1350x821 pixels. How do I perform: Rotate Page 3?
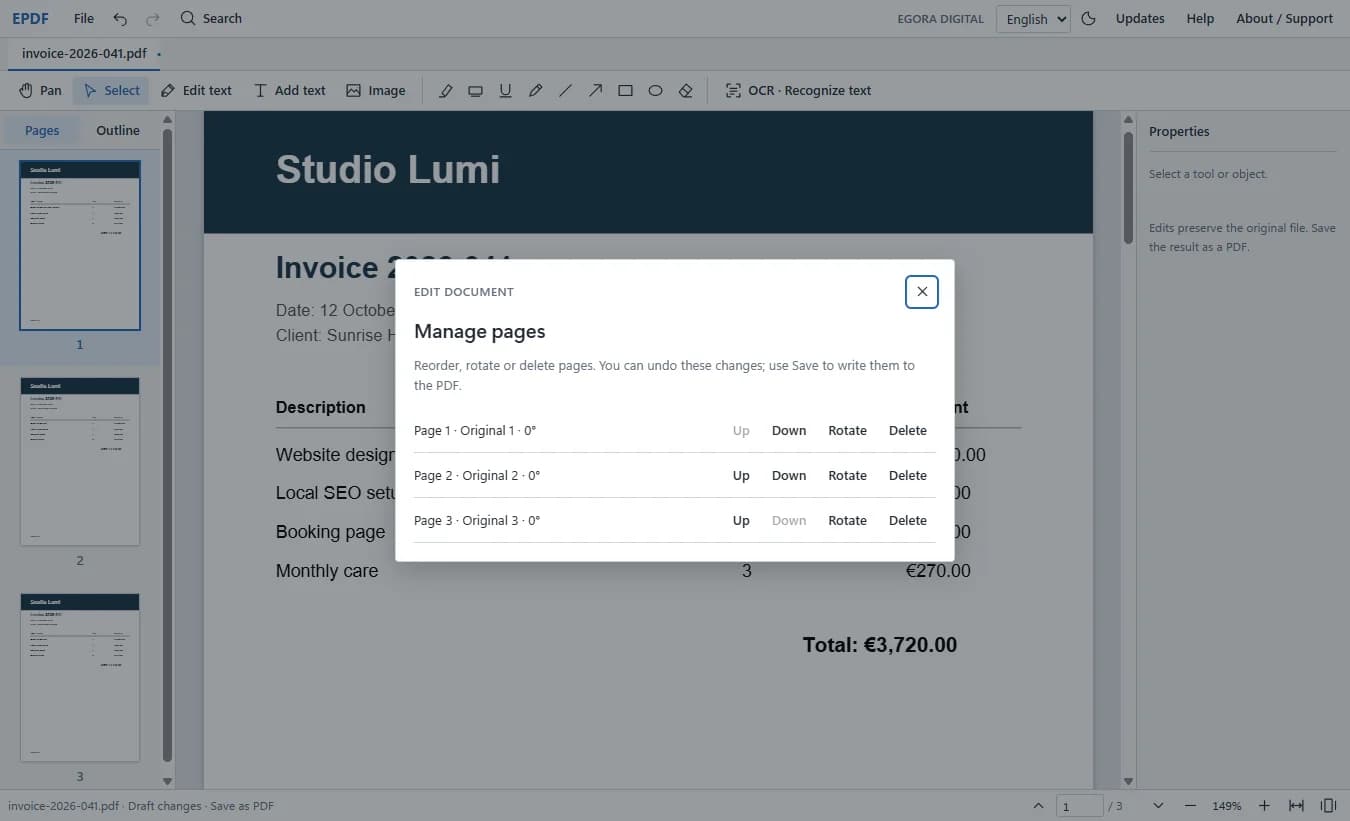(x=847, y=521)
